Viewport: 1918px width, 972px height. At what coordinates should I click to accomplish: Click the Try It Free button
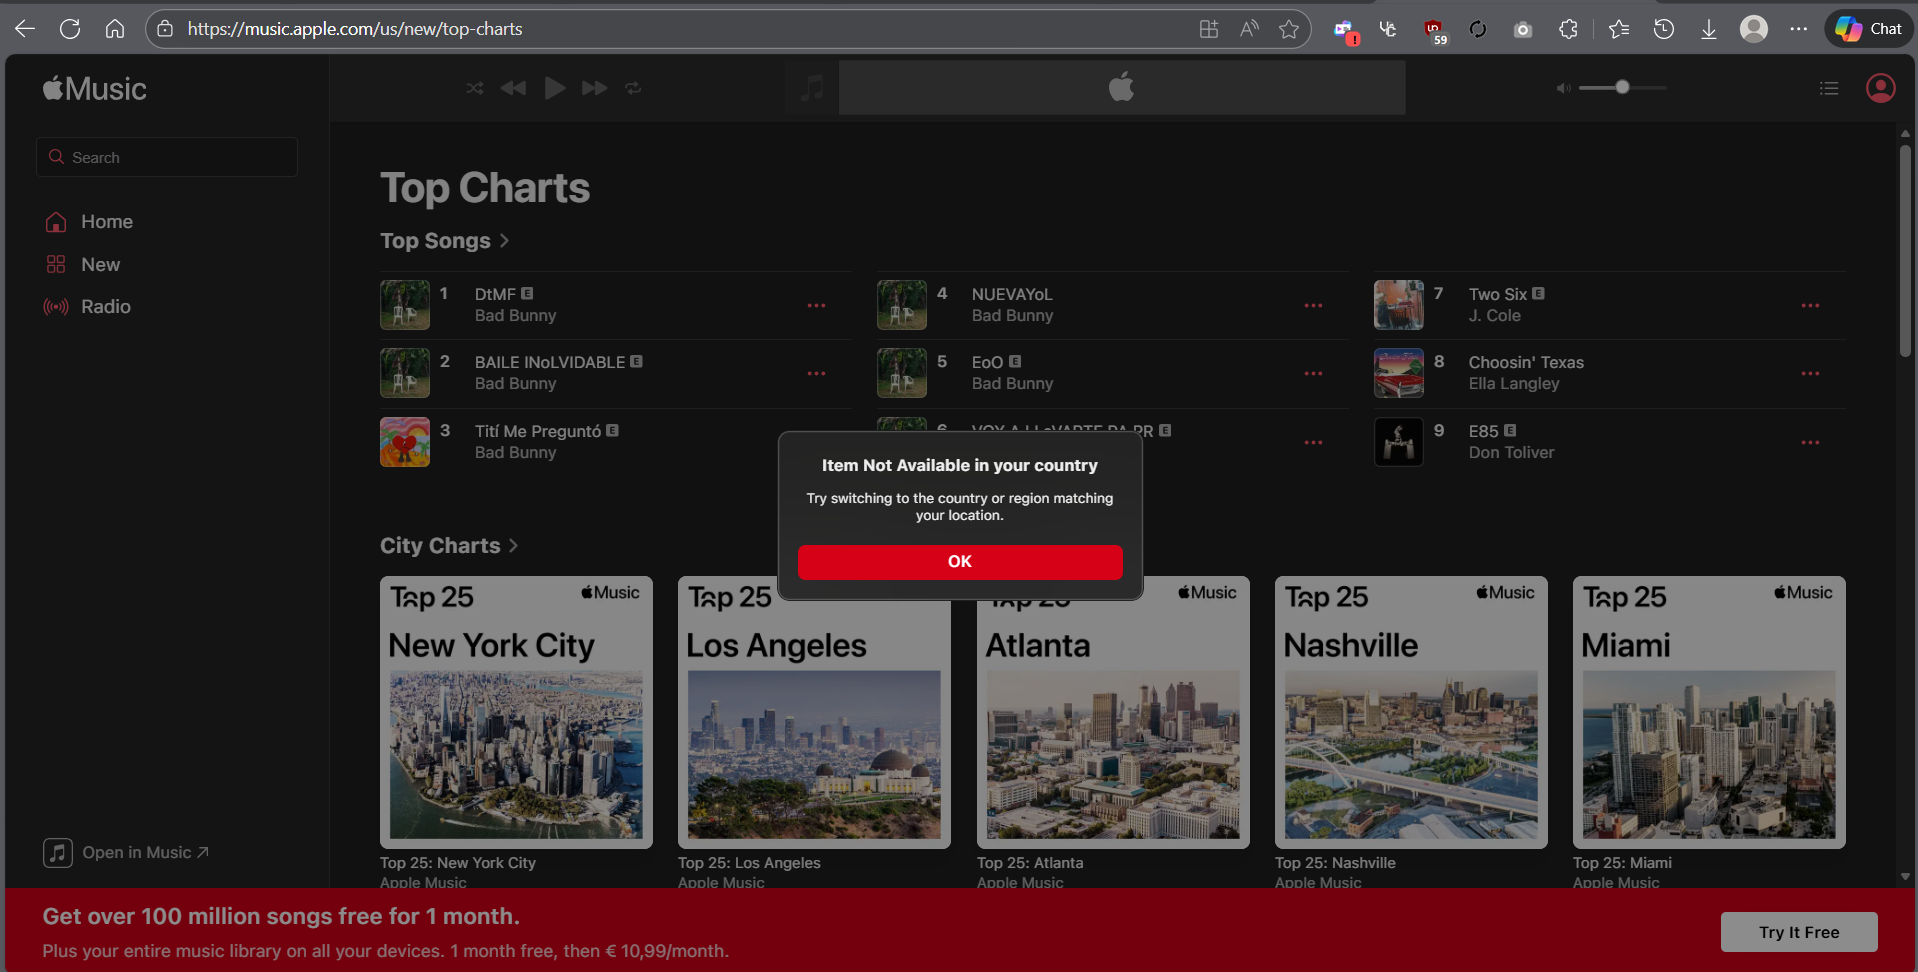(1798, 932)
